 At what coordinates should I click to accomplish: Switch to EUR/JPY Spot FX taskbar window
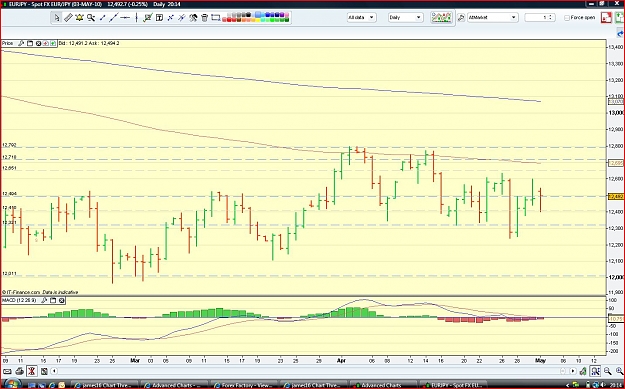click(x=455, y=385)
